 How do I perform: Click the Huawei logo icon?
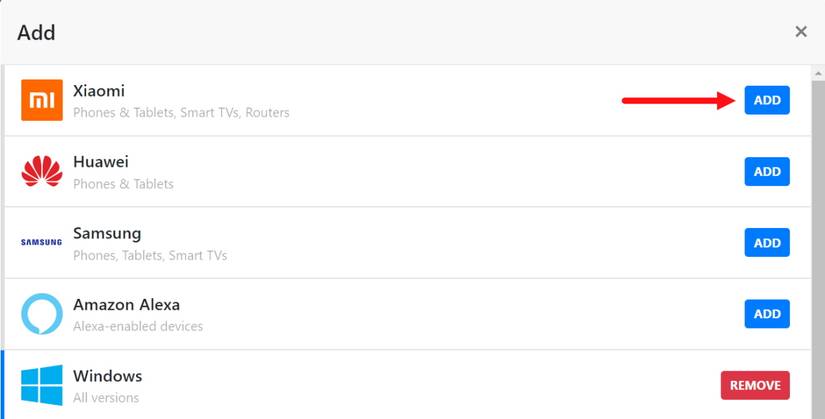[42, 171]
